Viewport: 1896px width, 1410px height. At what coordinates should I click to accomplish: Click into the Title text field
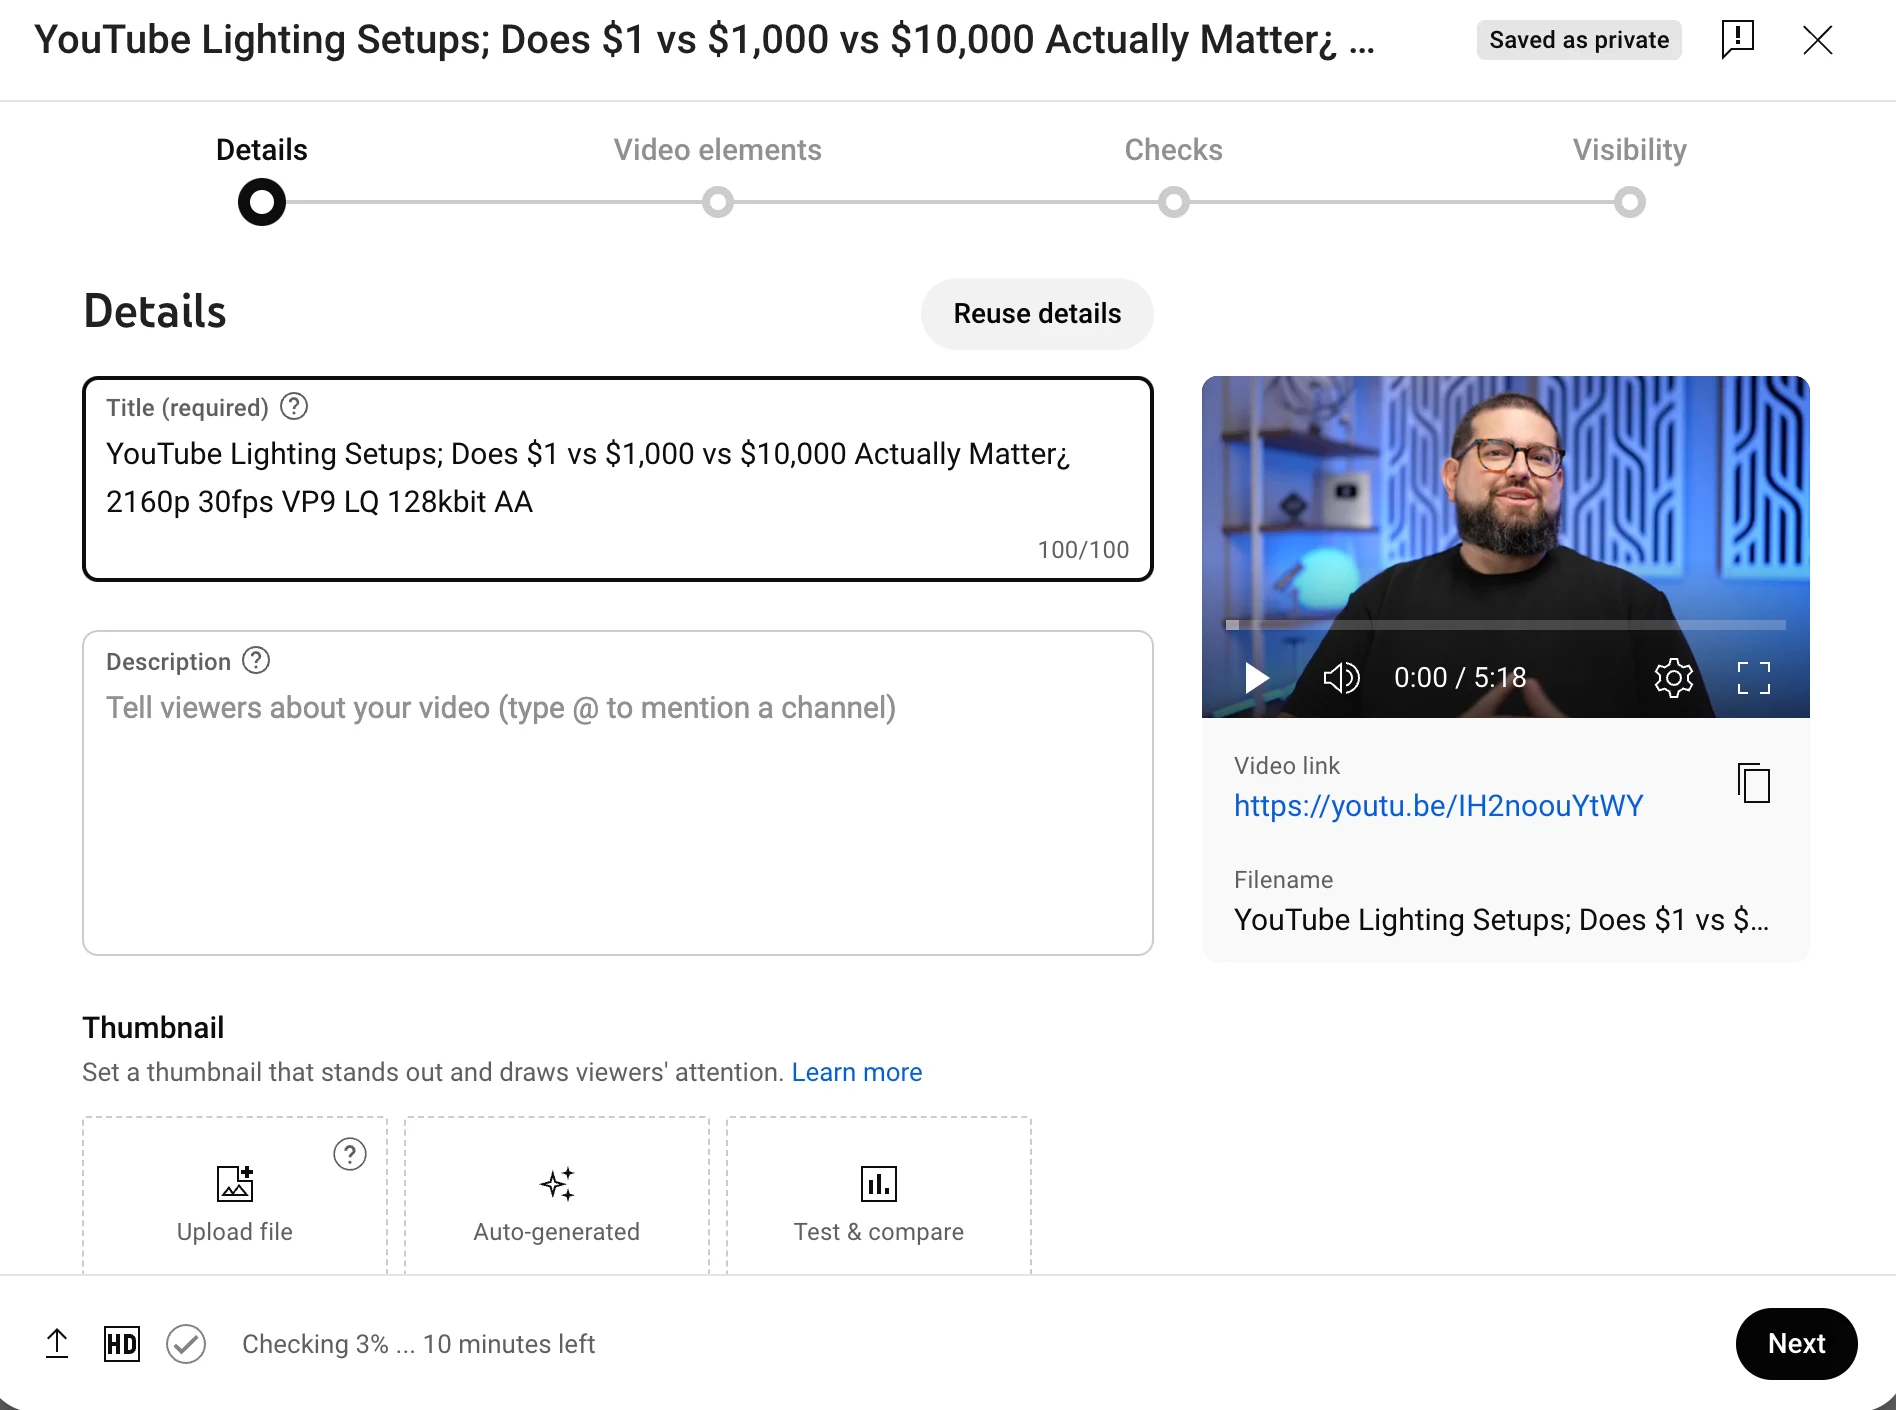click(x=618, y=479)
